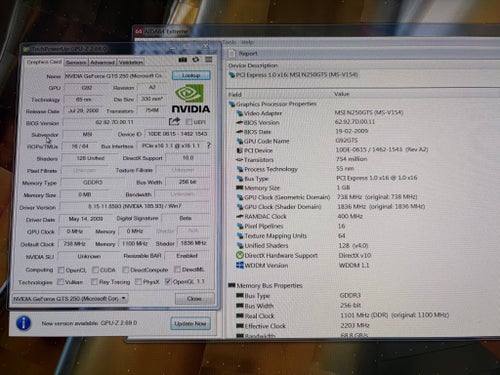This screenshot has width=500, height=375.
Task: Click the AIDA64 Report page icon
Action: pyautogui.click(x=232, y=53)
